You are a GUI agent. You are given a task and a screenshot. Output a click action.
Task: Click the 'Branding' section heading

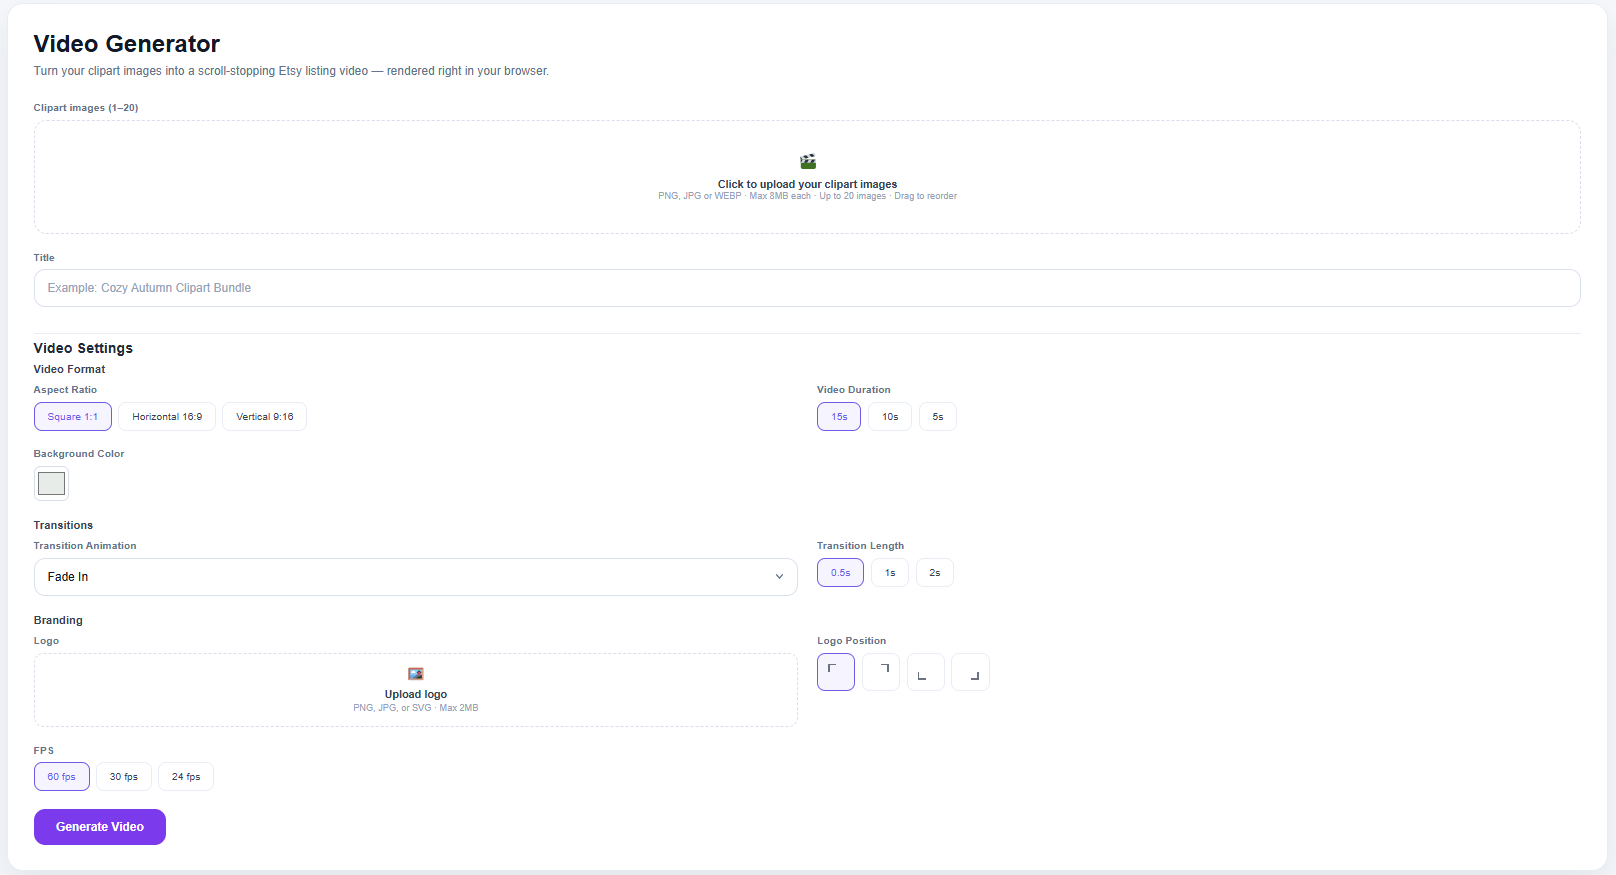58,620
